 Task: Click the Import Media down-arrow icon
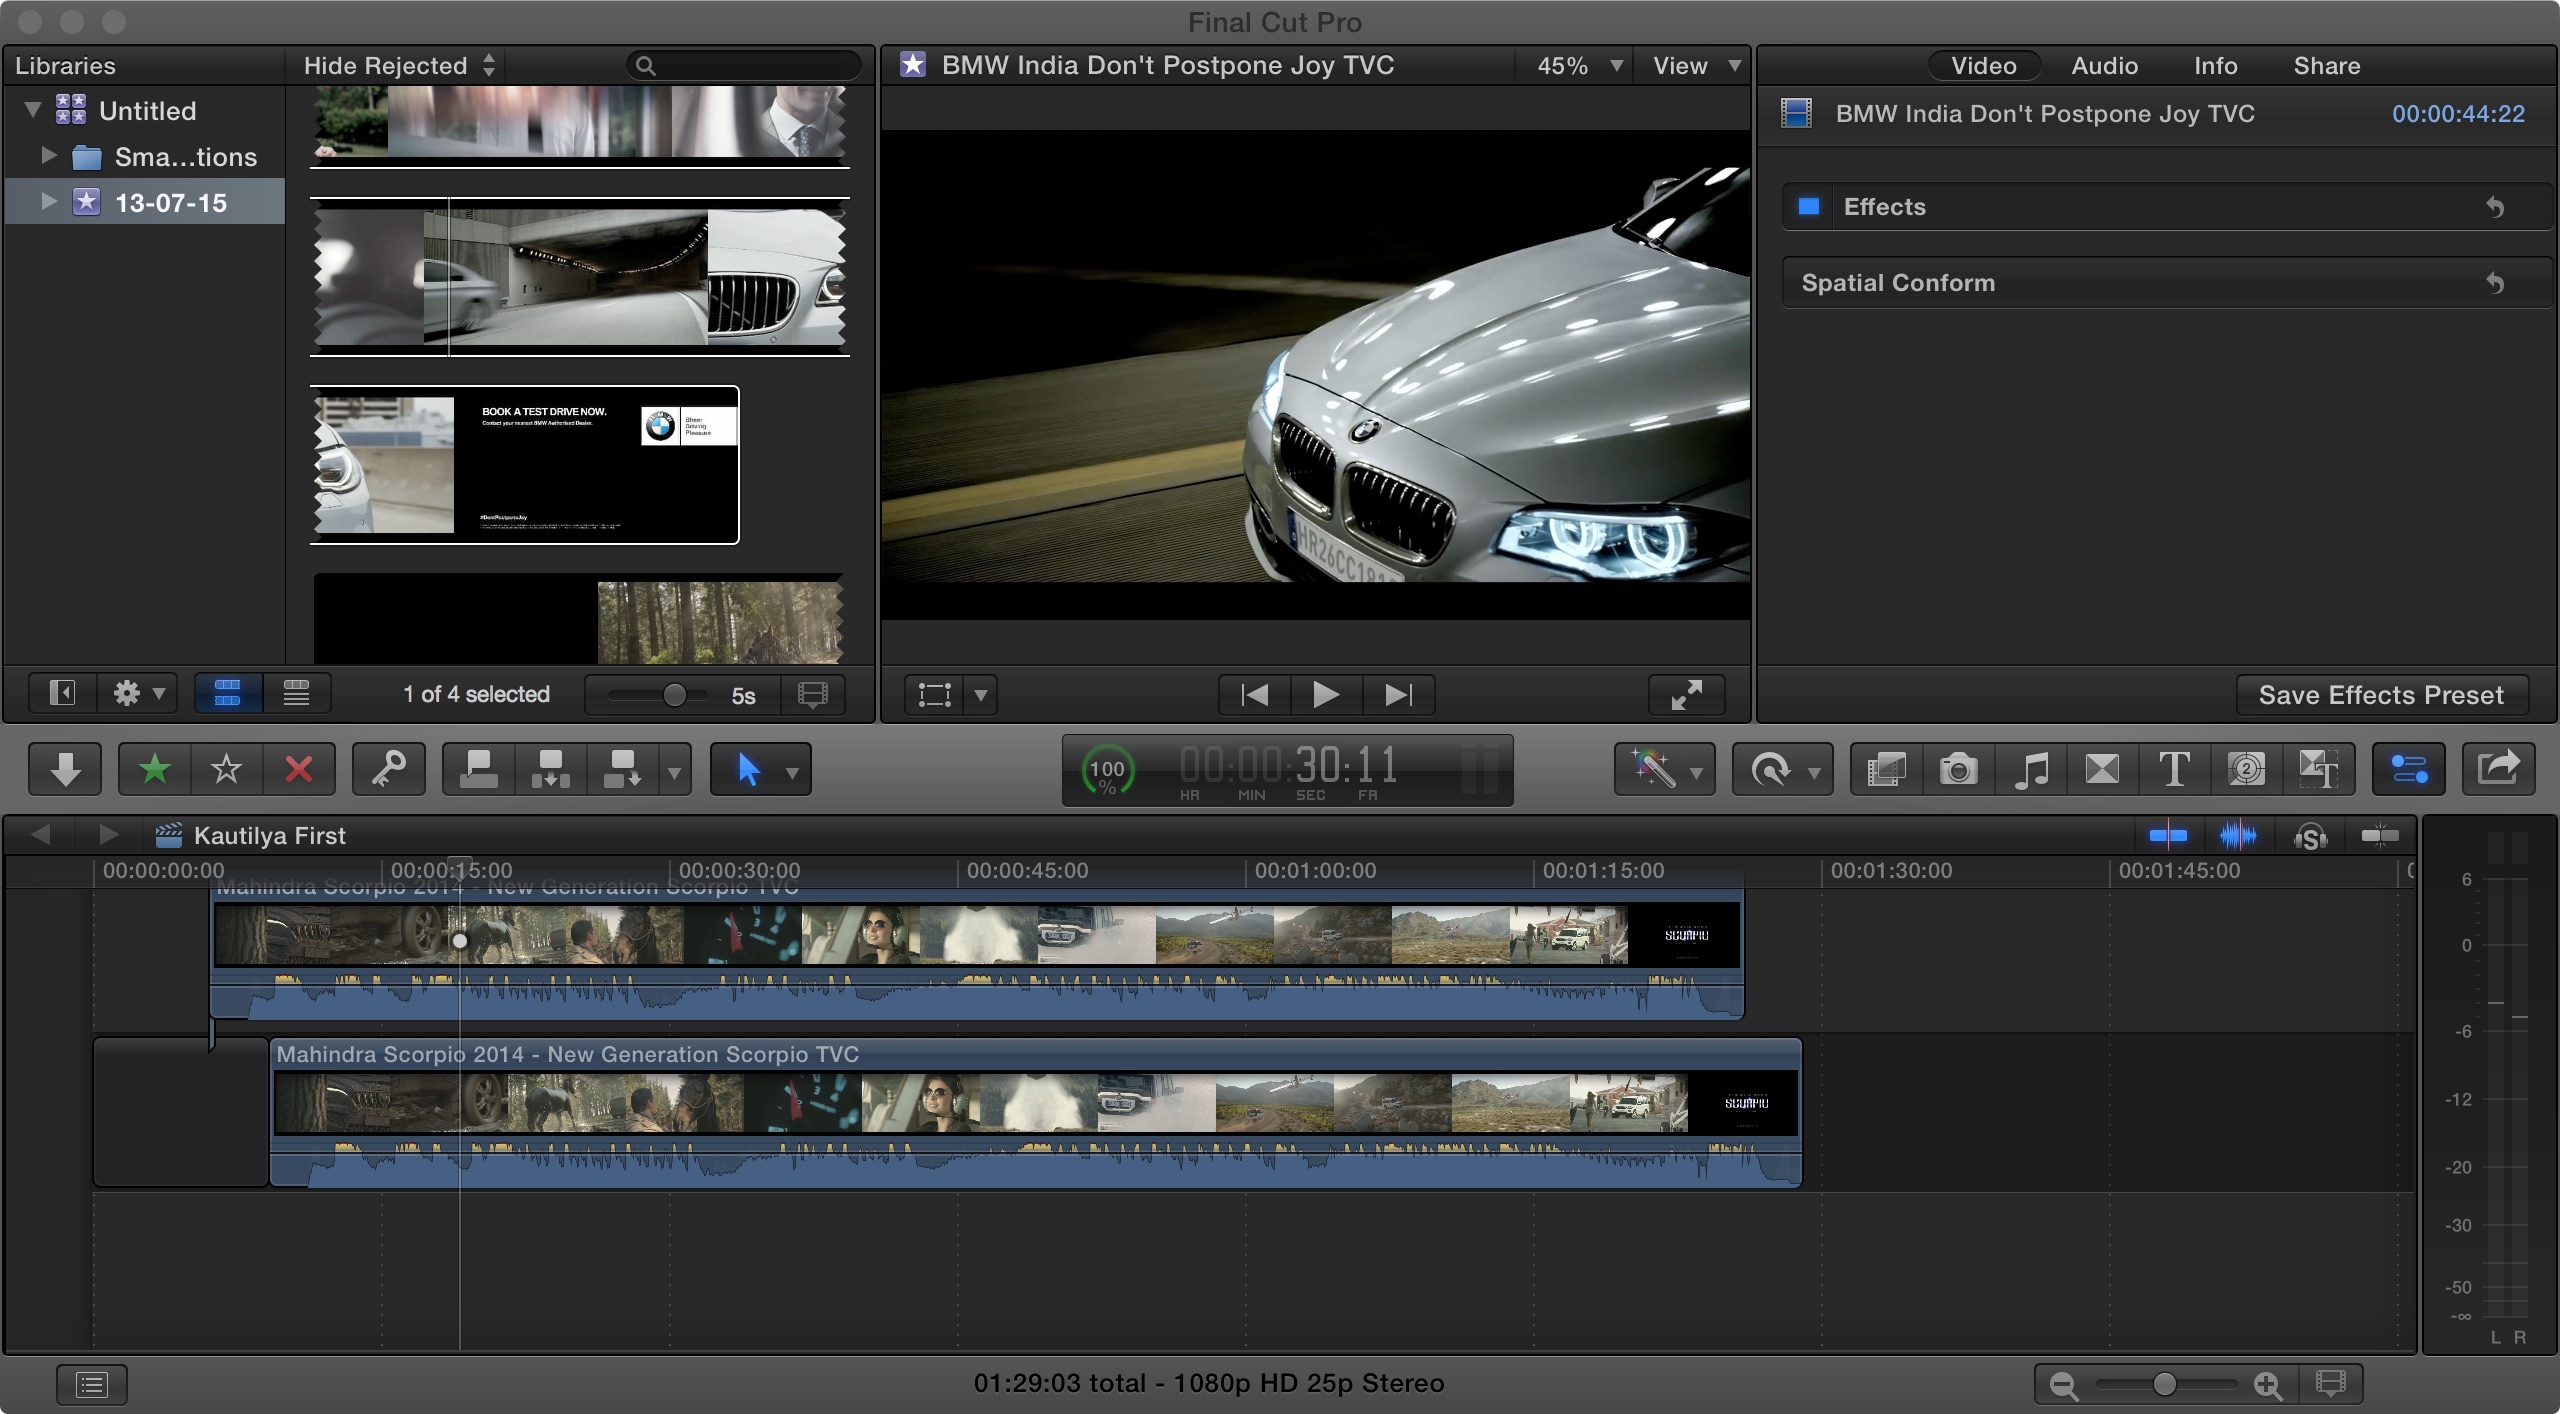point(65,769)
